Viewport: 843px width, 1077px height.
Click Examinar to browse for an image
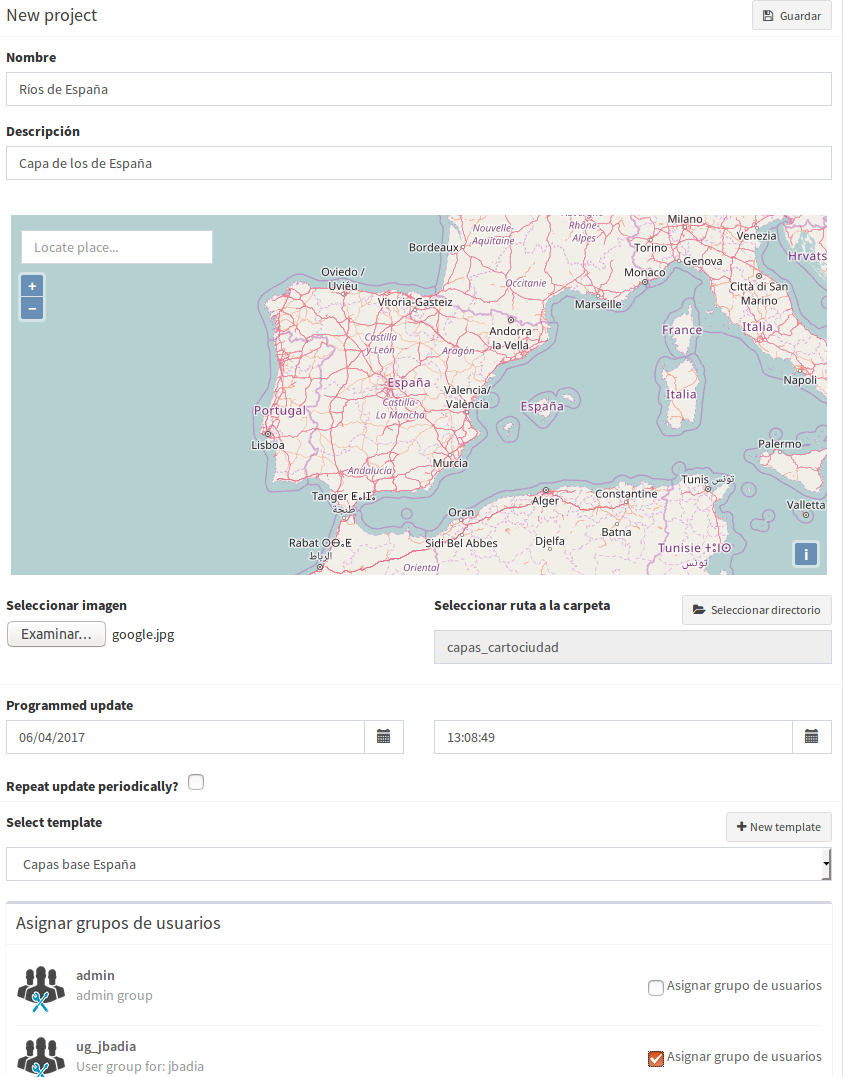pyautogui.click(x=56, y=634)
